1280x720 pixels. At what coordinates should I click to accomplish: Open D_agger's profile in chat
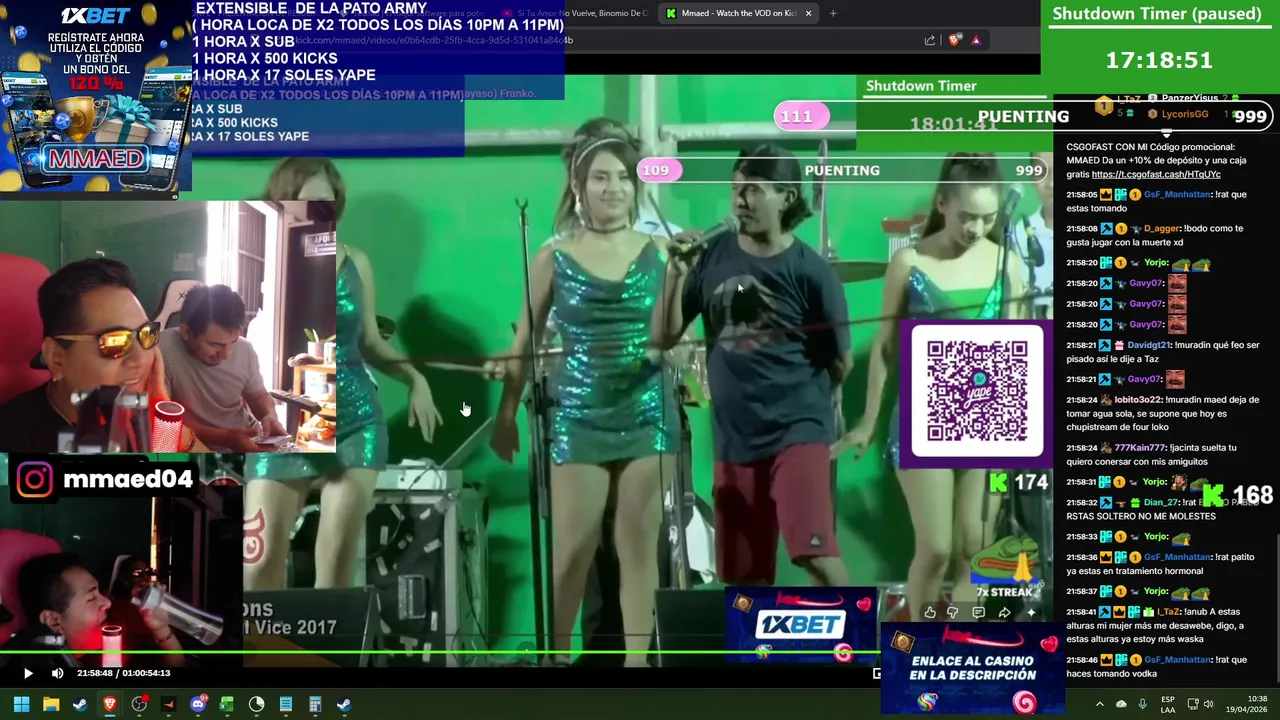(x=1160, y=229)
